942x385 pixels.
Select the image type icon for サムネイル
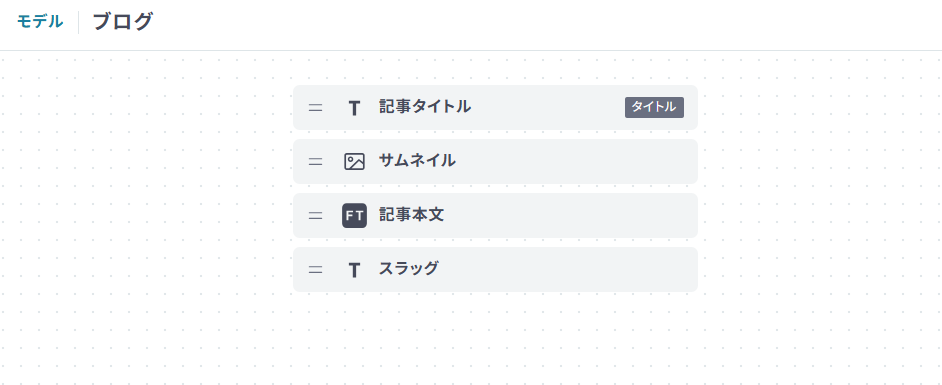(x=354, y=162)
